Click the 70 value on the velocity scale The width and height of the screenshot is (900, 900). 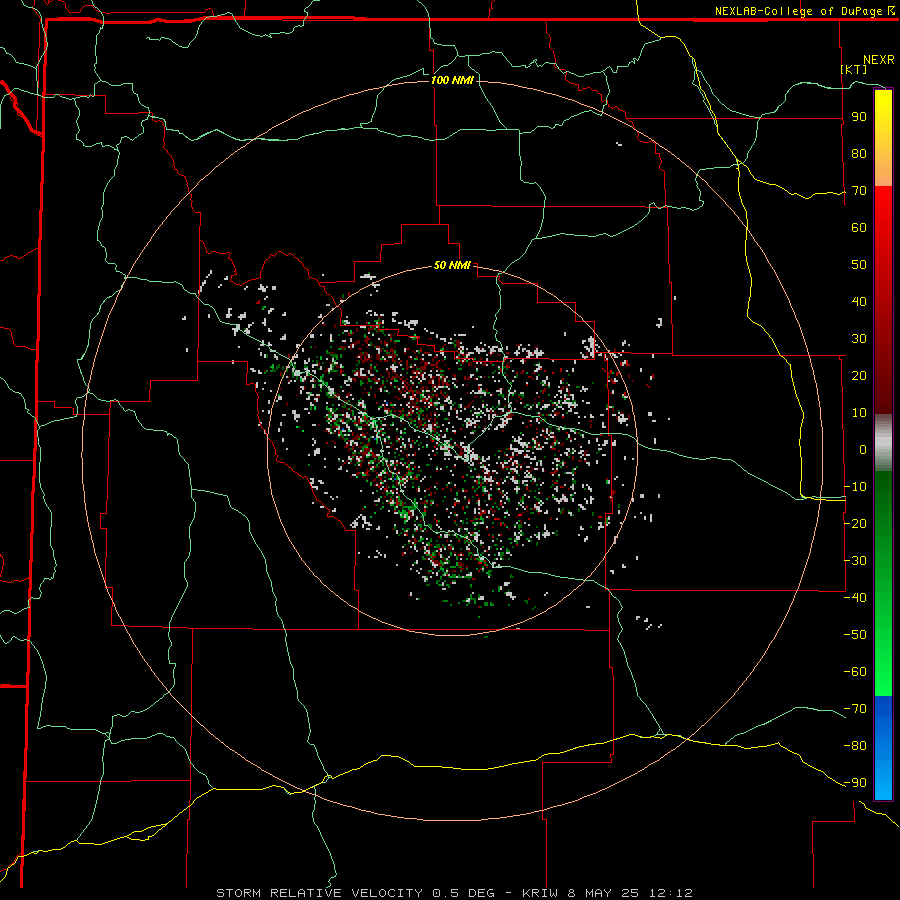click(859, 191)
